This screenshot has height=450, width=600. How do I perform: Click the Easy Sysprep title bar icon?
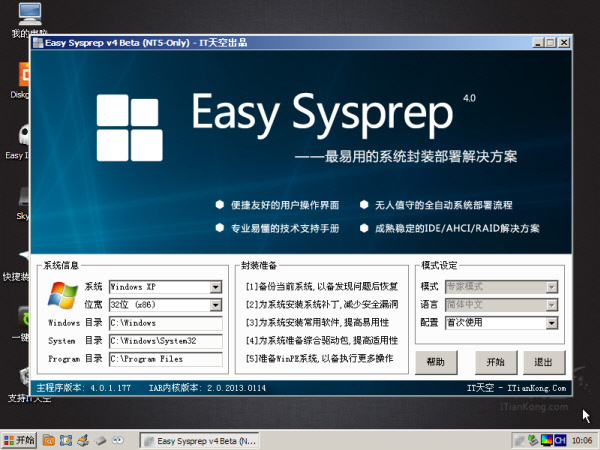(38, 43)
